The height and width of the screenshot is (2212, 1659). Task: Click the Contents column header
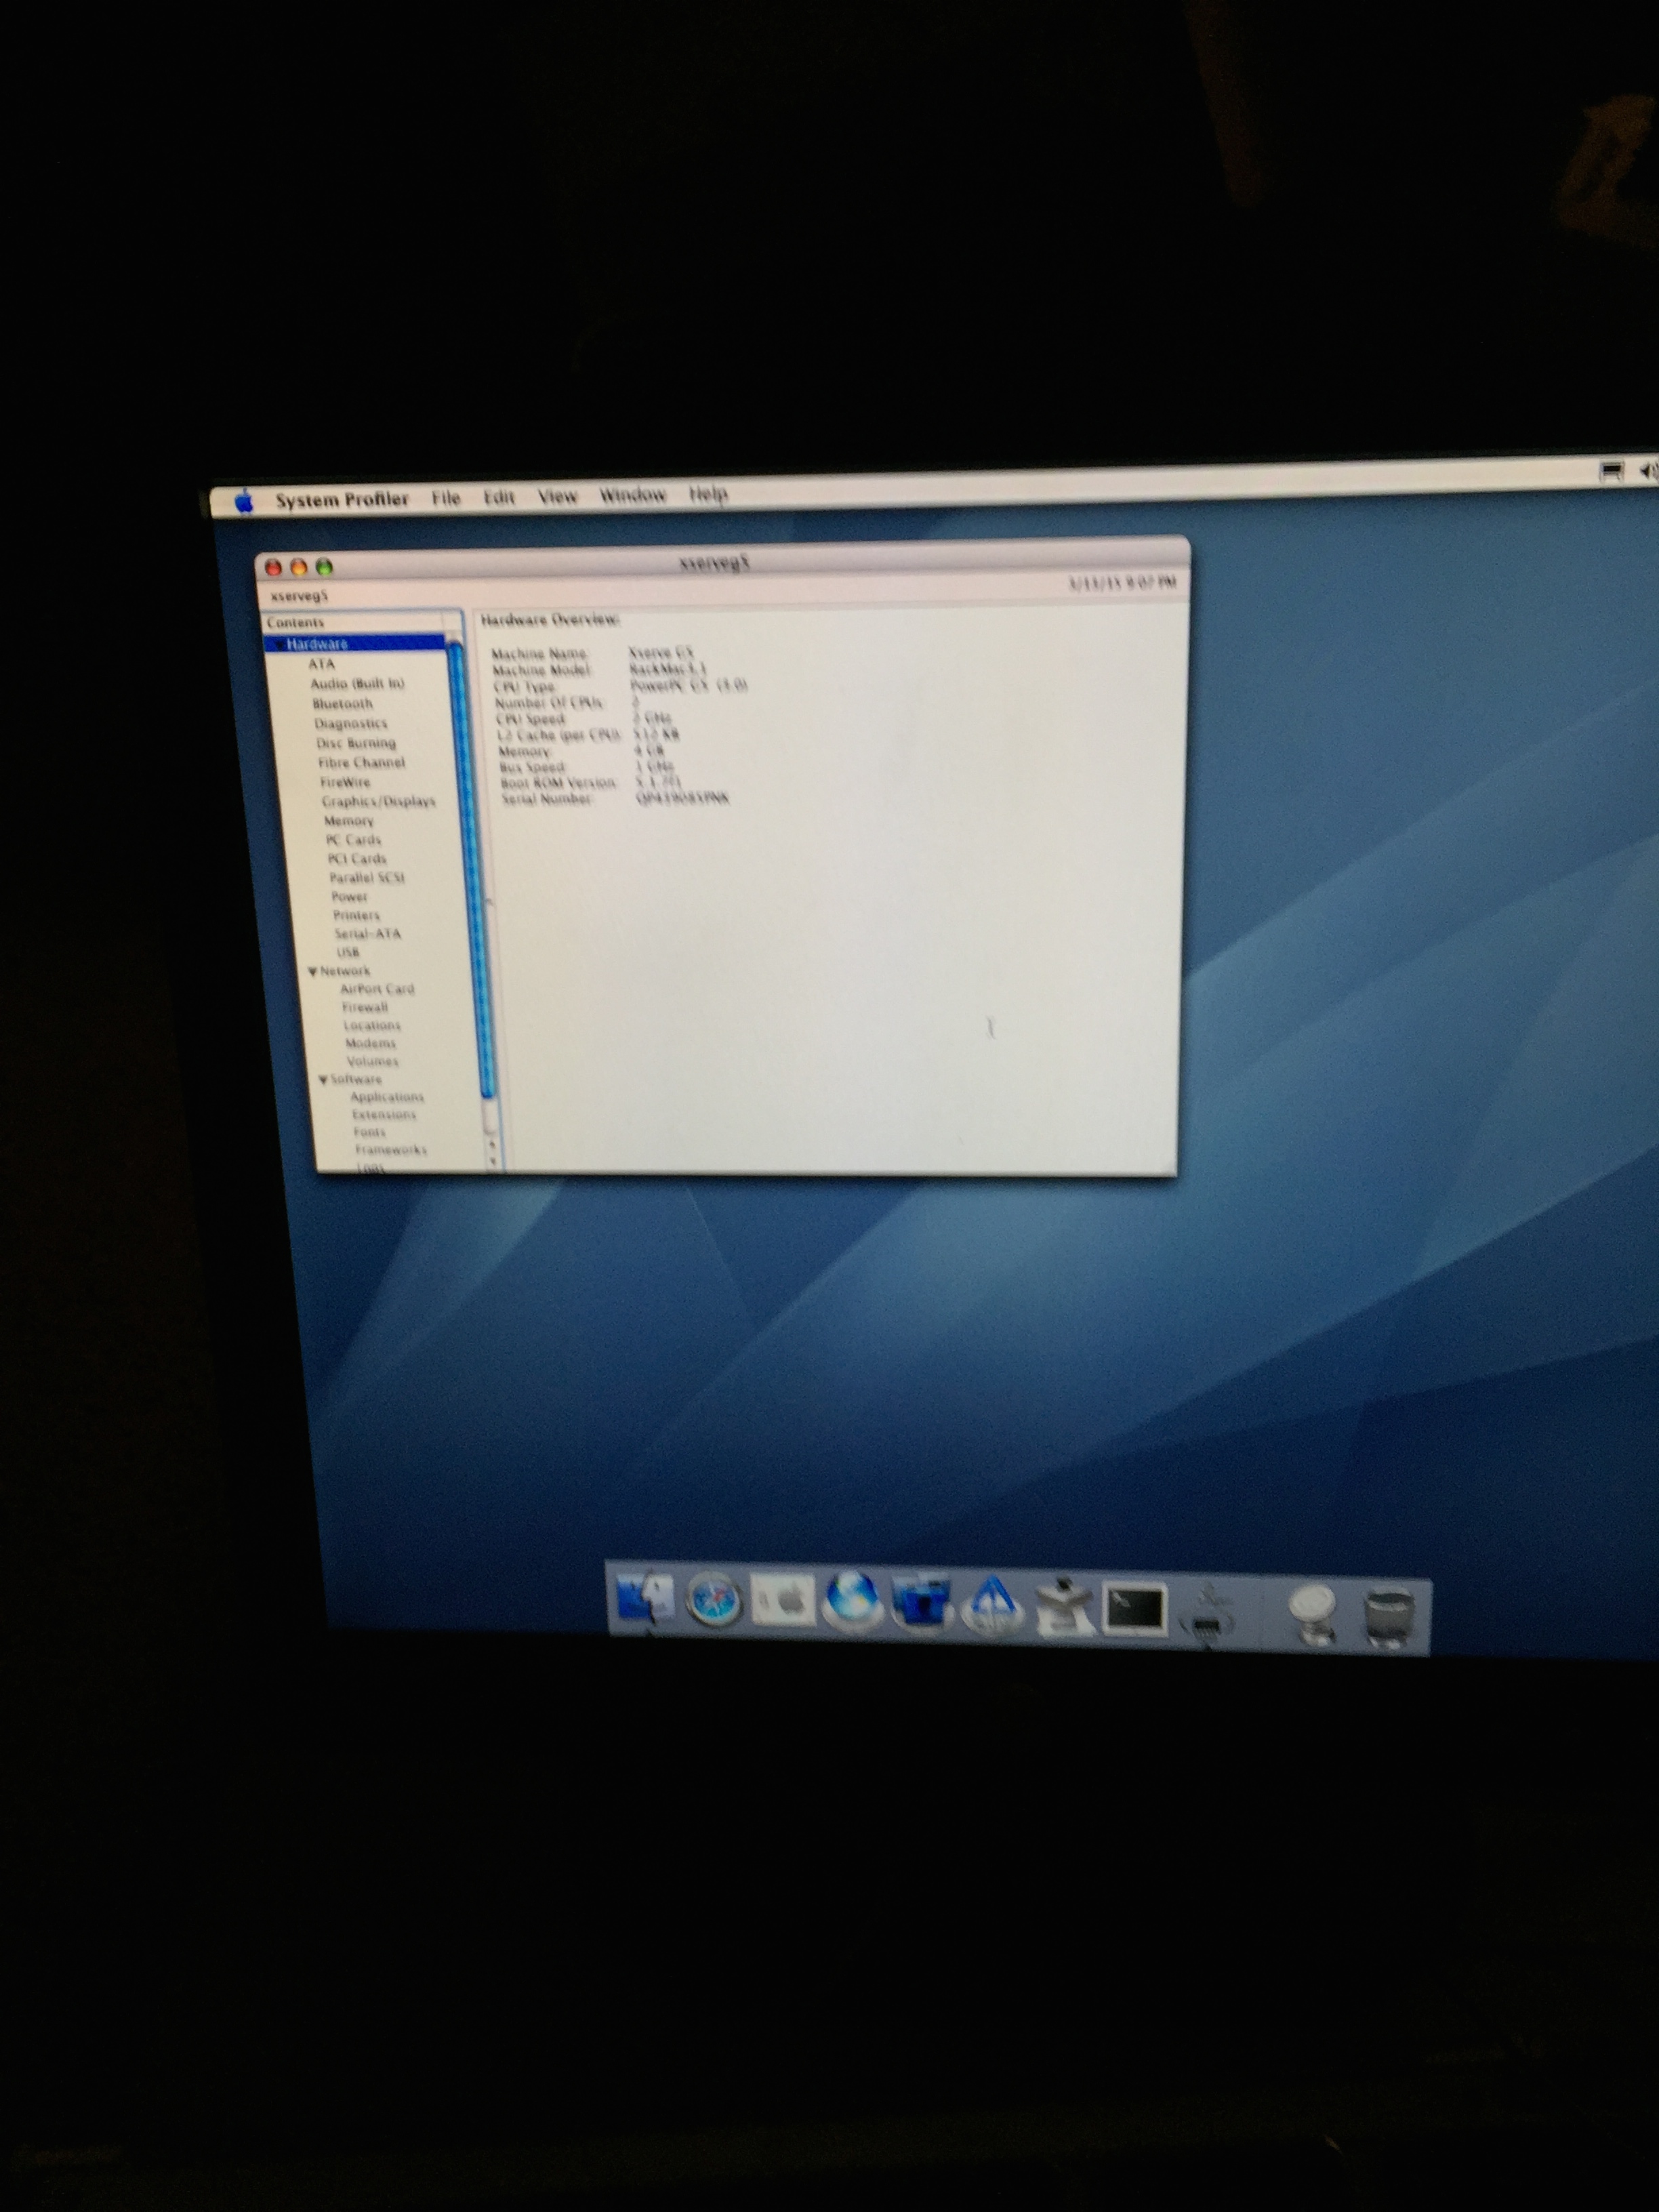pos(354,622)
